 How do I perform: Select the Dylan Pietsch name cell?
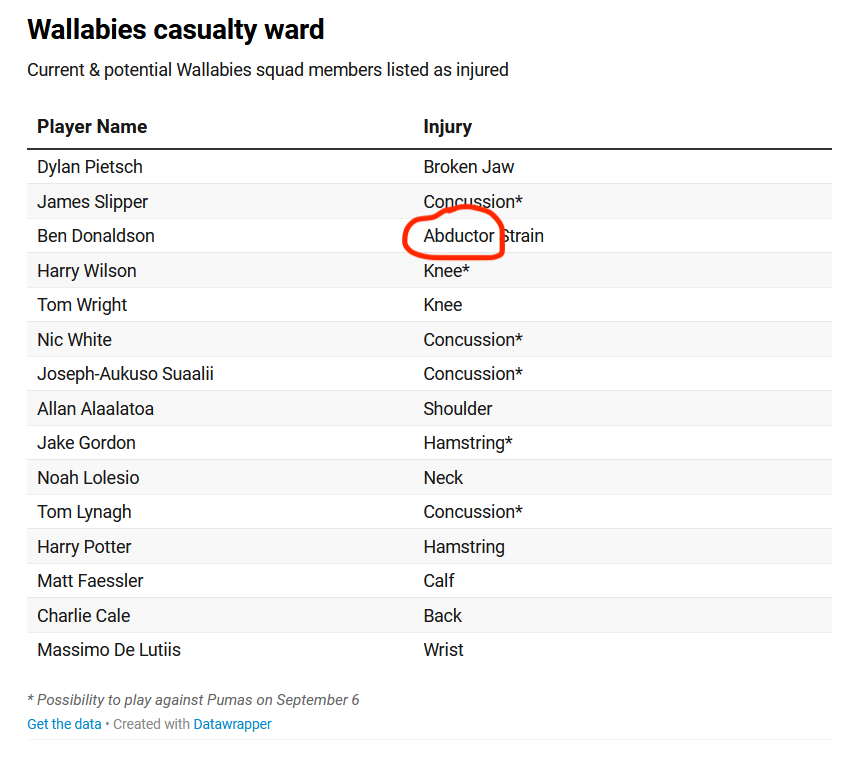coord(90,167)
